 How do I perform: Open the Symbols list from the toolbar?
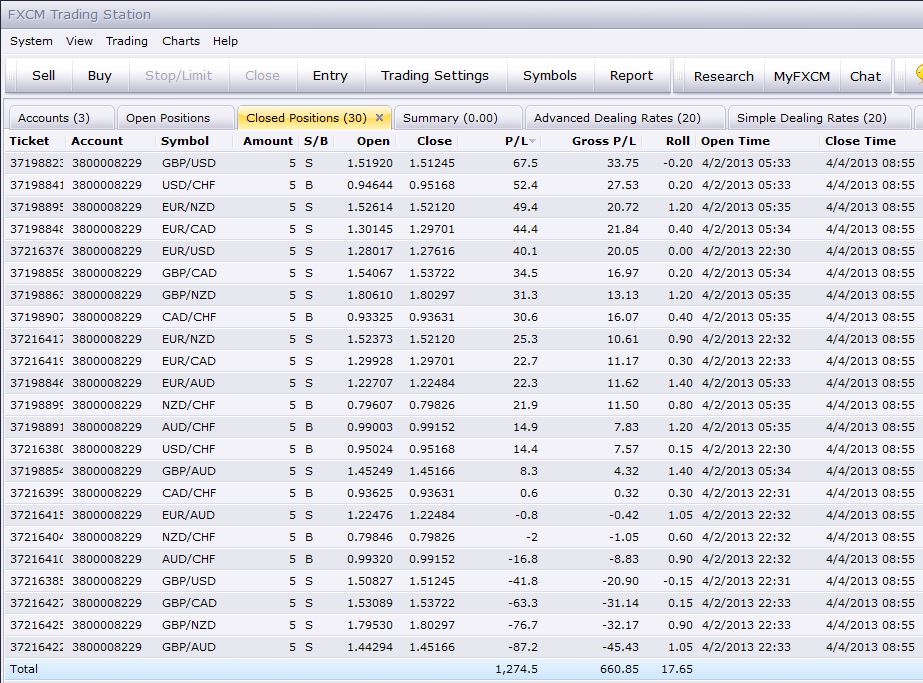(550, 75)
